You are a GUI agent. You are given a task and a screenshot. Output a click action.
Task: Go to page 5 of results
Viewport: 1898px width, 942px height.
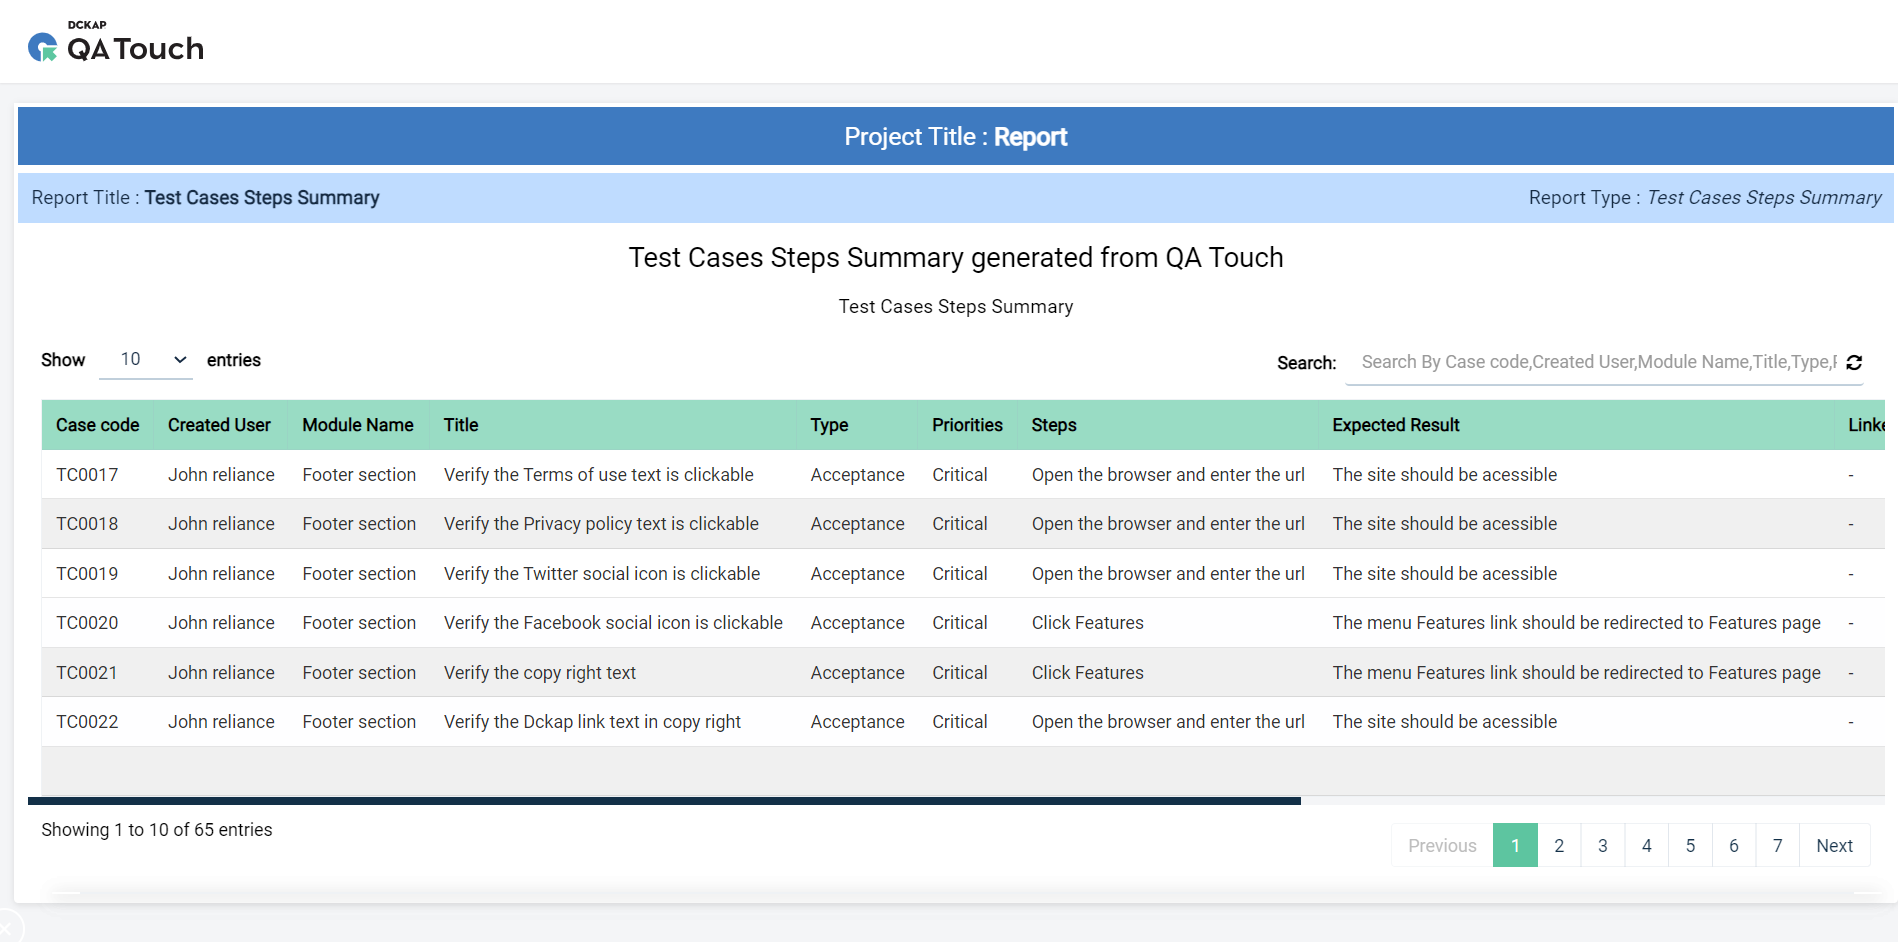coord(1691,846)
